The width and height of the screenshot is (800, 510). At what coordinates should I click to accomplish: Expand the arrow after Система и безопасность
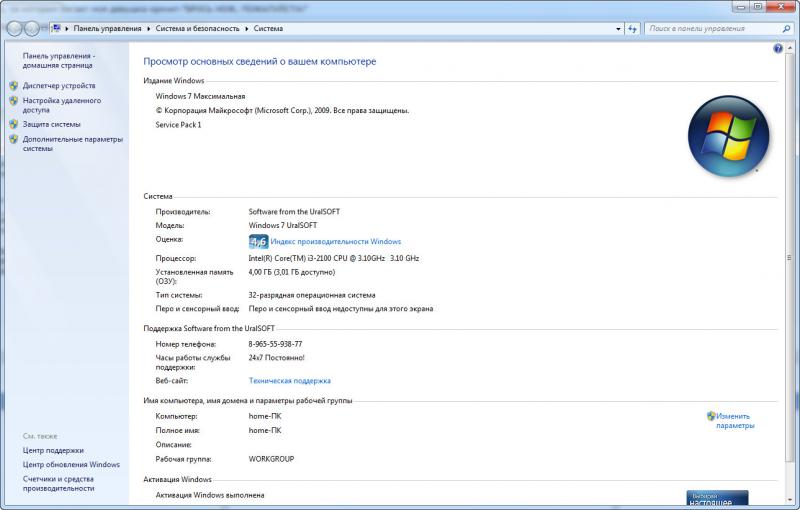tap(248, 29)
